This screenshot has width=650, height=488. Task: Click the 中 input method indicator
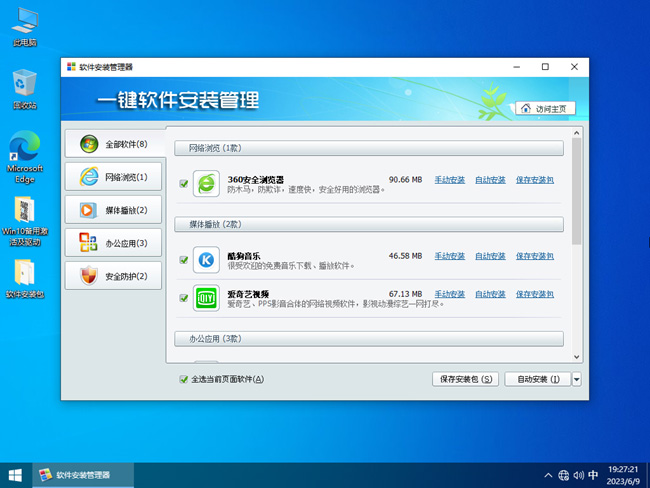click(593, 475)
